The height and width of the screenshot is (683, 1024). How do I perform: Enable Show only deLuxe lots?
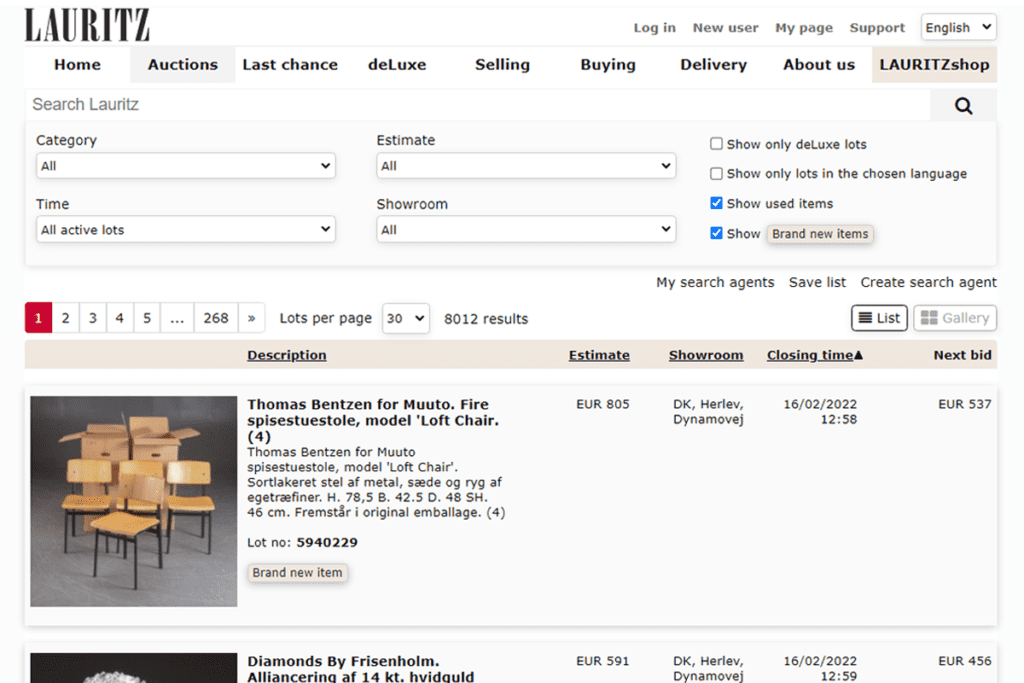(x=716, y=143)
